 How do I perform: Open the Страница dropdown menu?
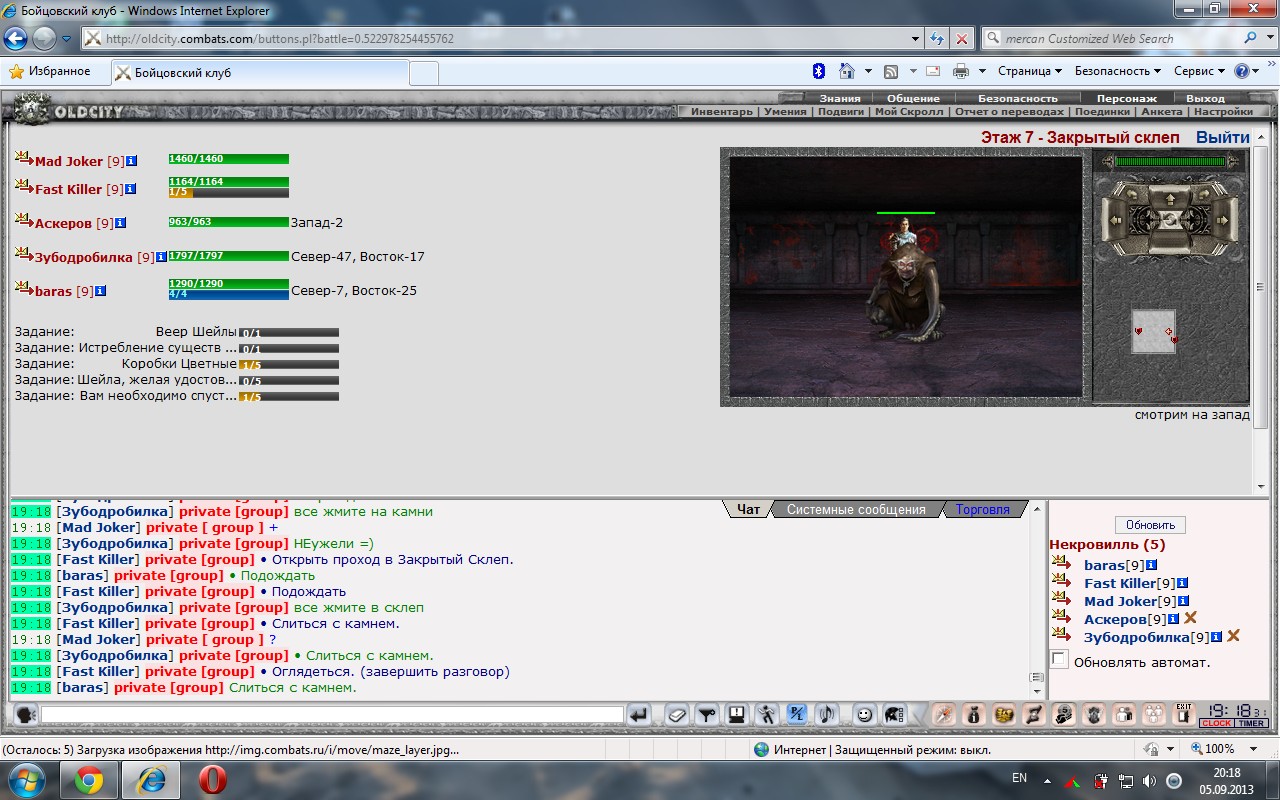pos(1030,71)
